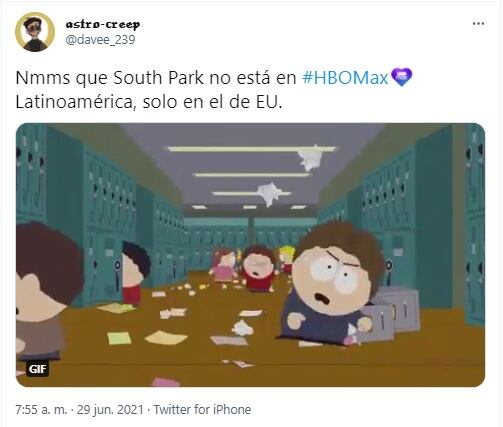
Task: Click the green paper sheet on floor
Action: click(x=120, y=338)
